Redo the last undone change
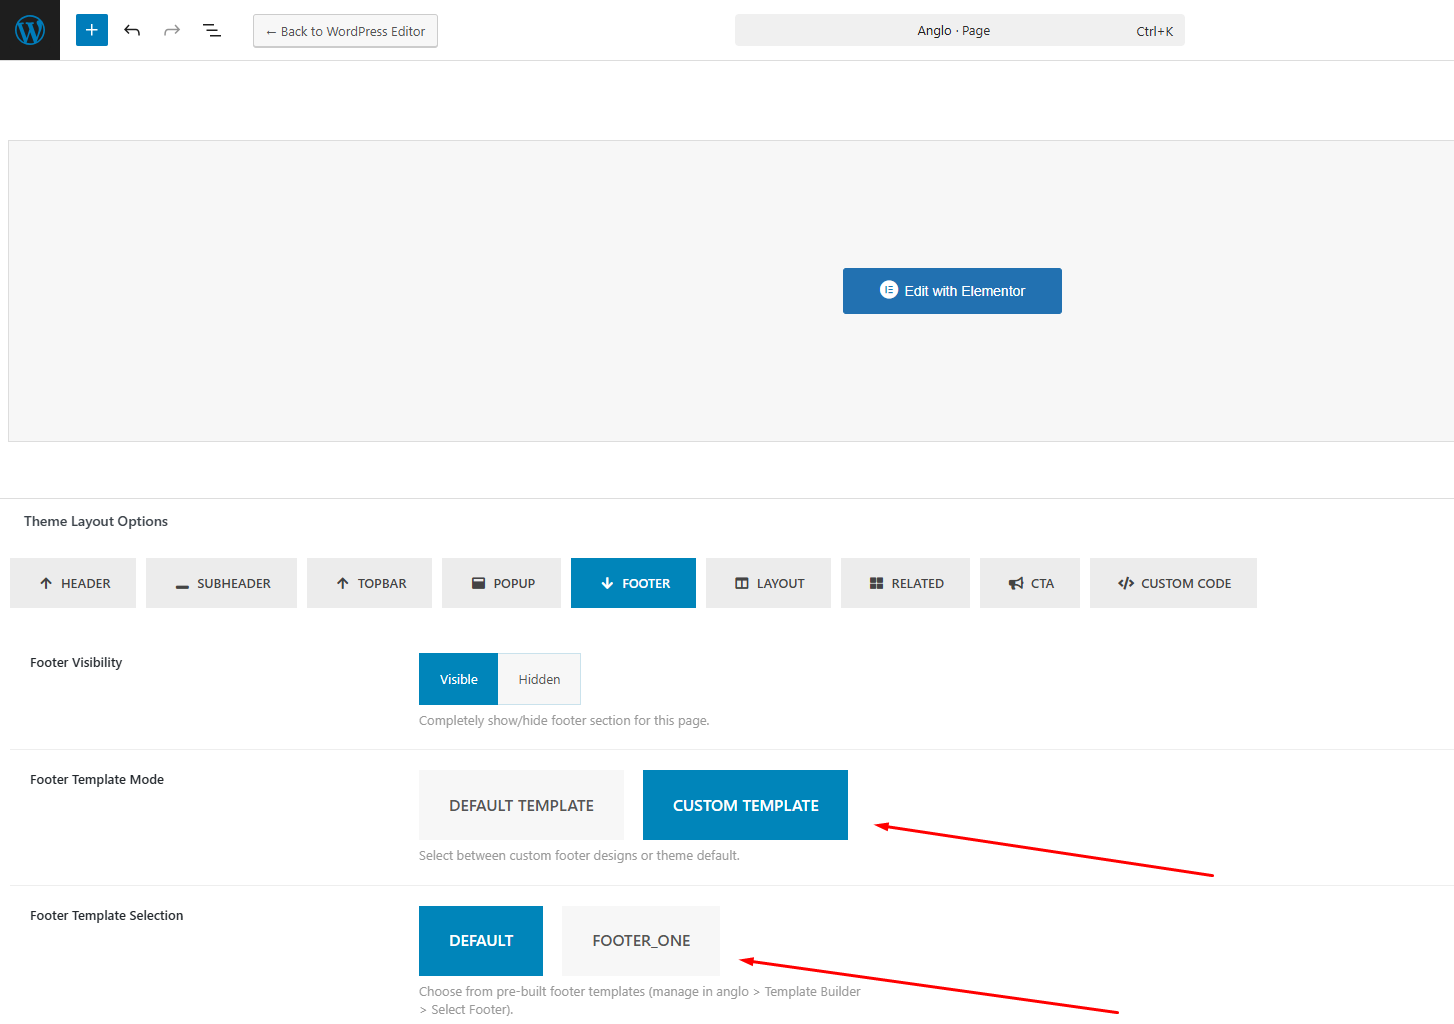 (x=172, y=30)
